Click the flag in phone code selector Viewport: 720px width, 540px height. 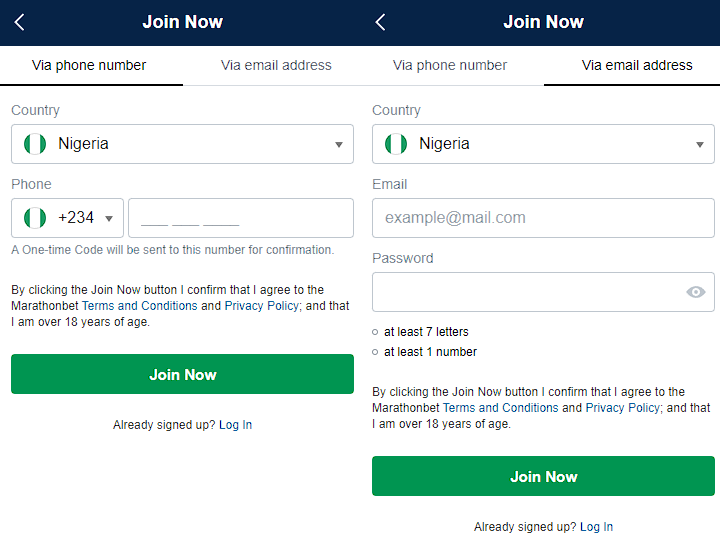click(36, 218)
